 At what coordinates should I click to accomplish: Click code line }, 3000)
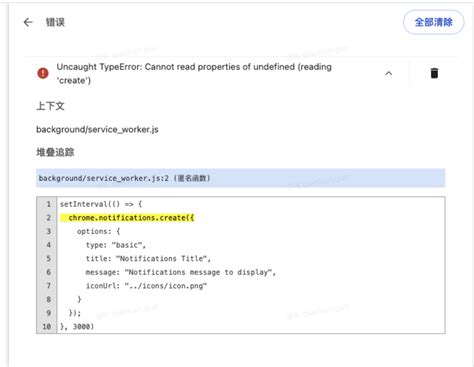pos(77,327)
